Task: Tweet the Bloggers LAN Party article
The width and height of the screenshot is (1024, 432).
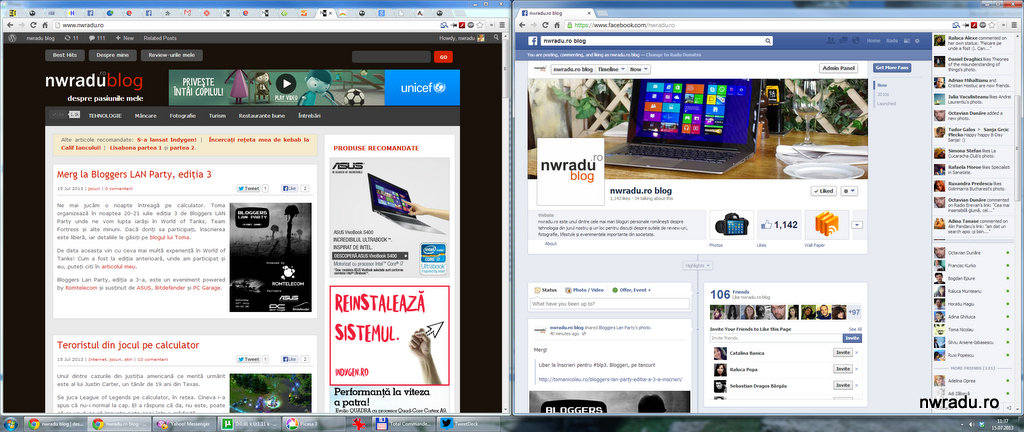Action: 249,188
